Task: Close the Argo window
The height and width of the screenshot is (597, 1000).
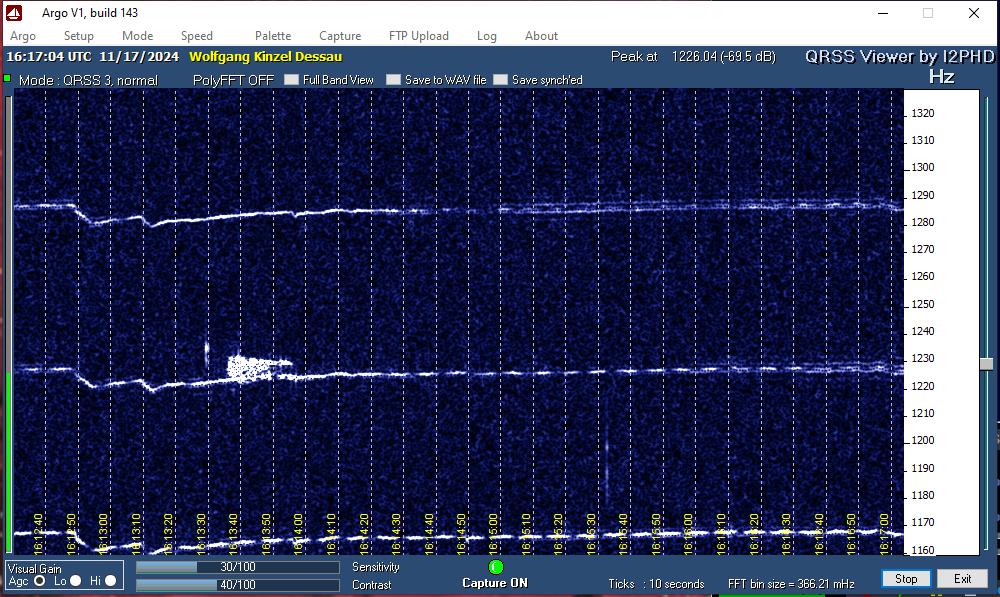Action: (974, 13)
